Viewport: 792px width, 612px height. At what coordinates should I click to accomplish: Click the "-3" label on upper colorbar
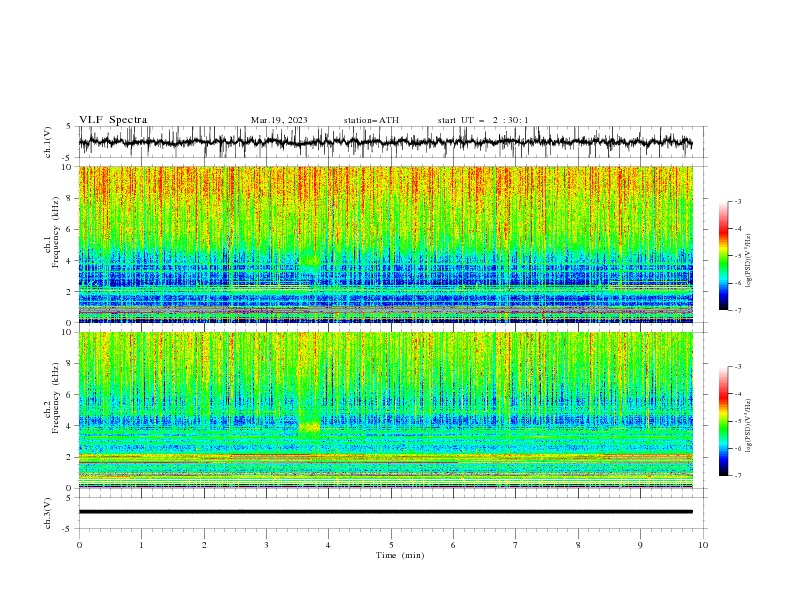coord(738,202)
